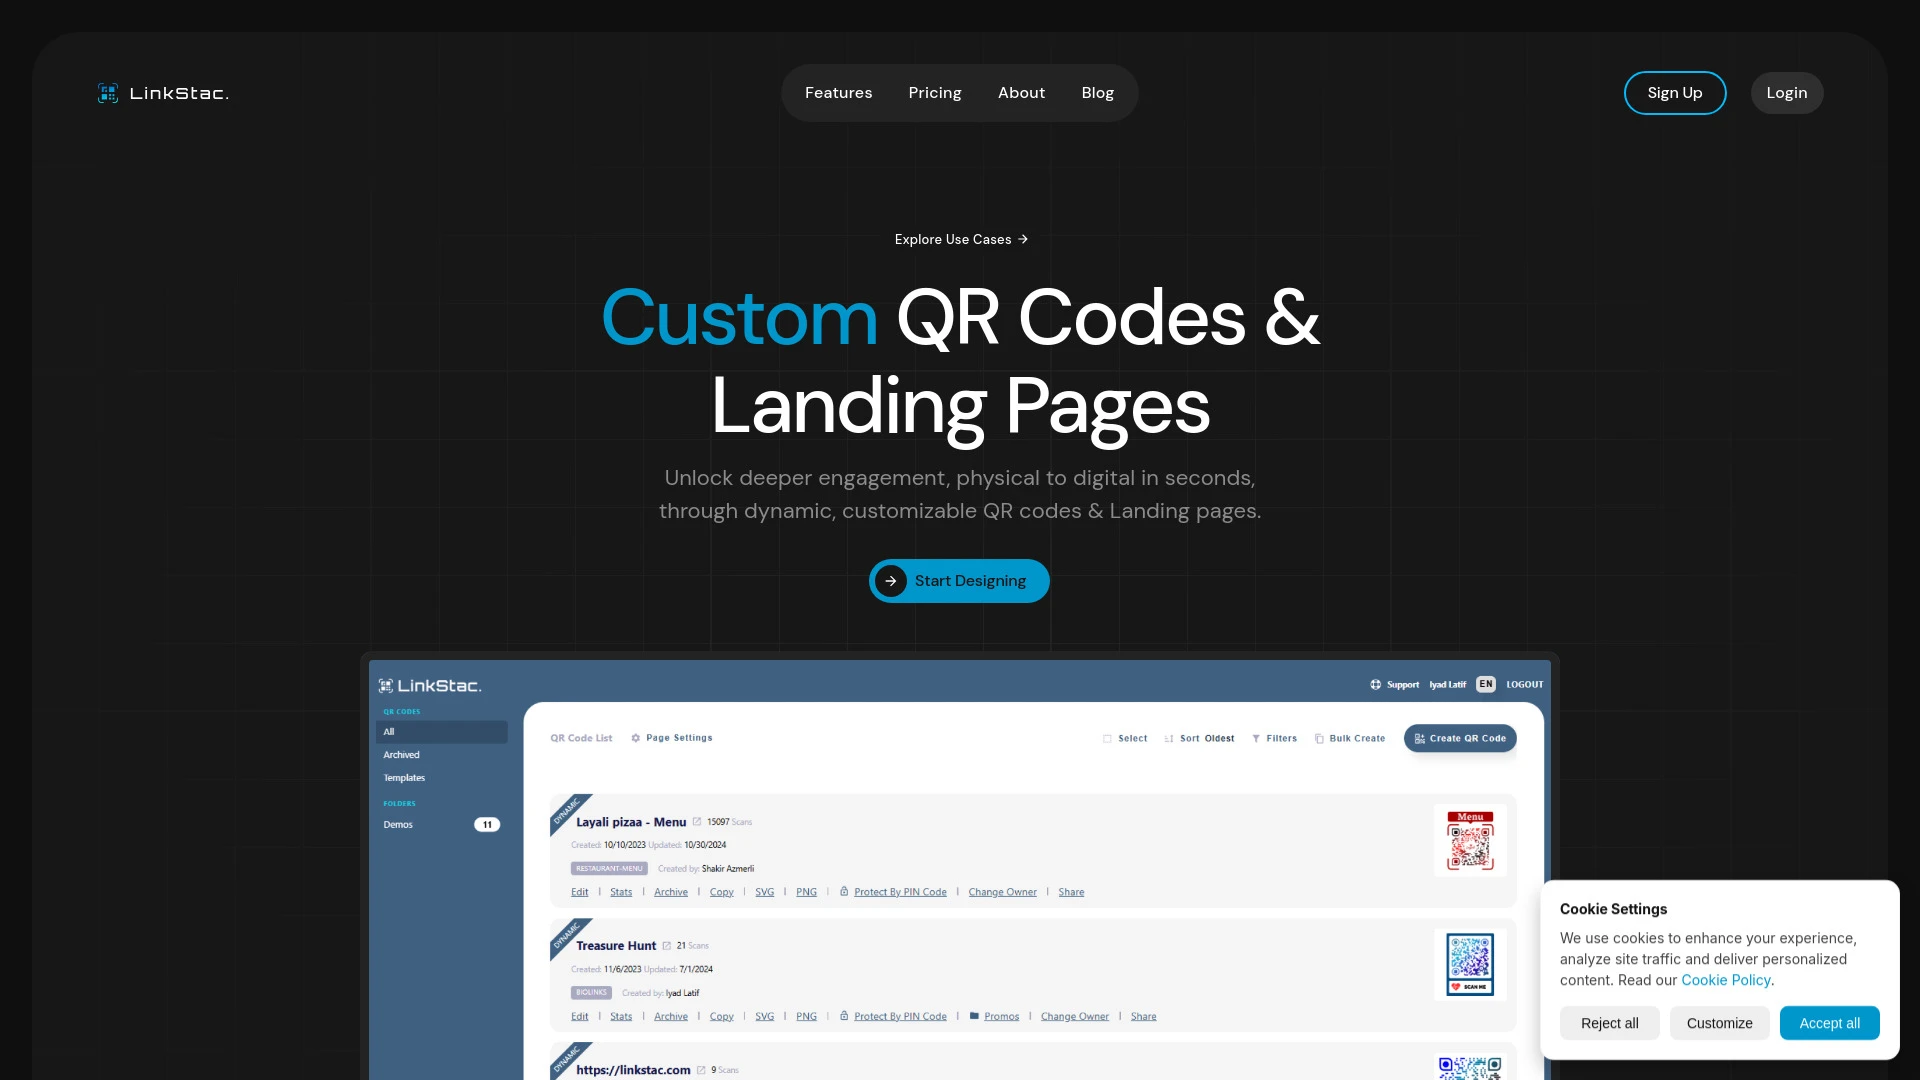
Task: Open Sort Oldest dropdown in QR list
Action: (1205, 738)
